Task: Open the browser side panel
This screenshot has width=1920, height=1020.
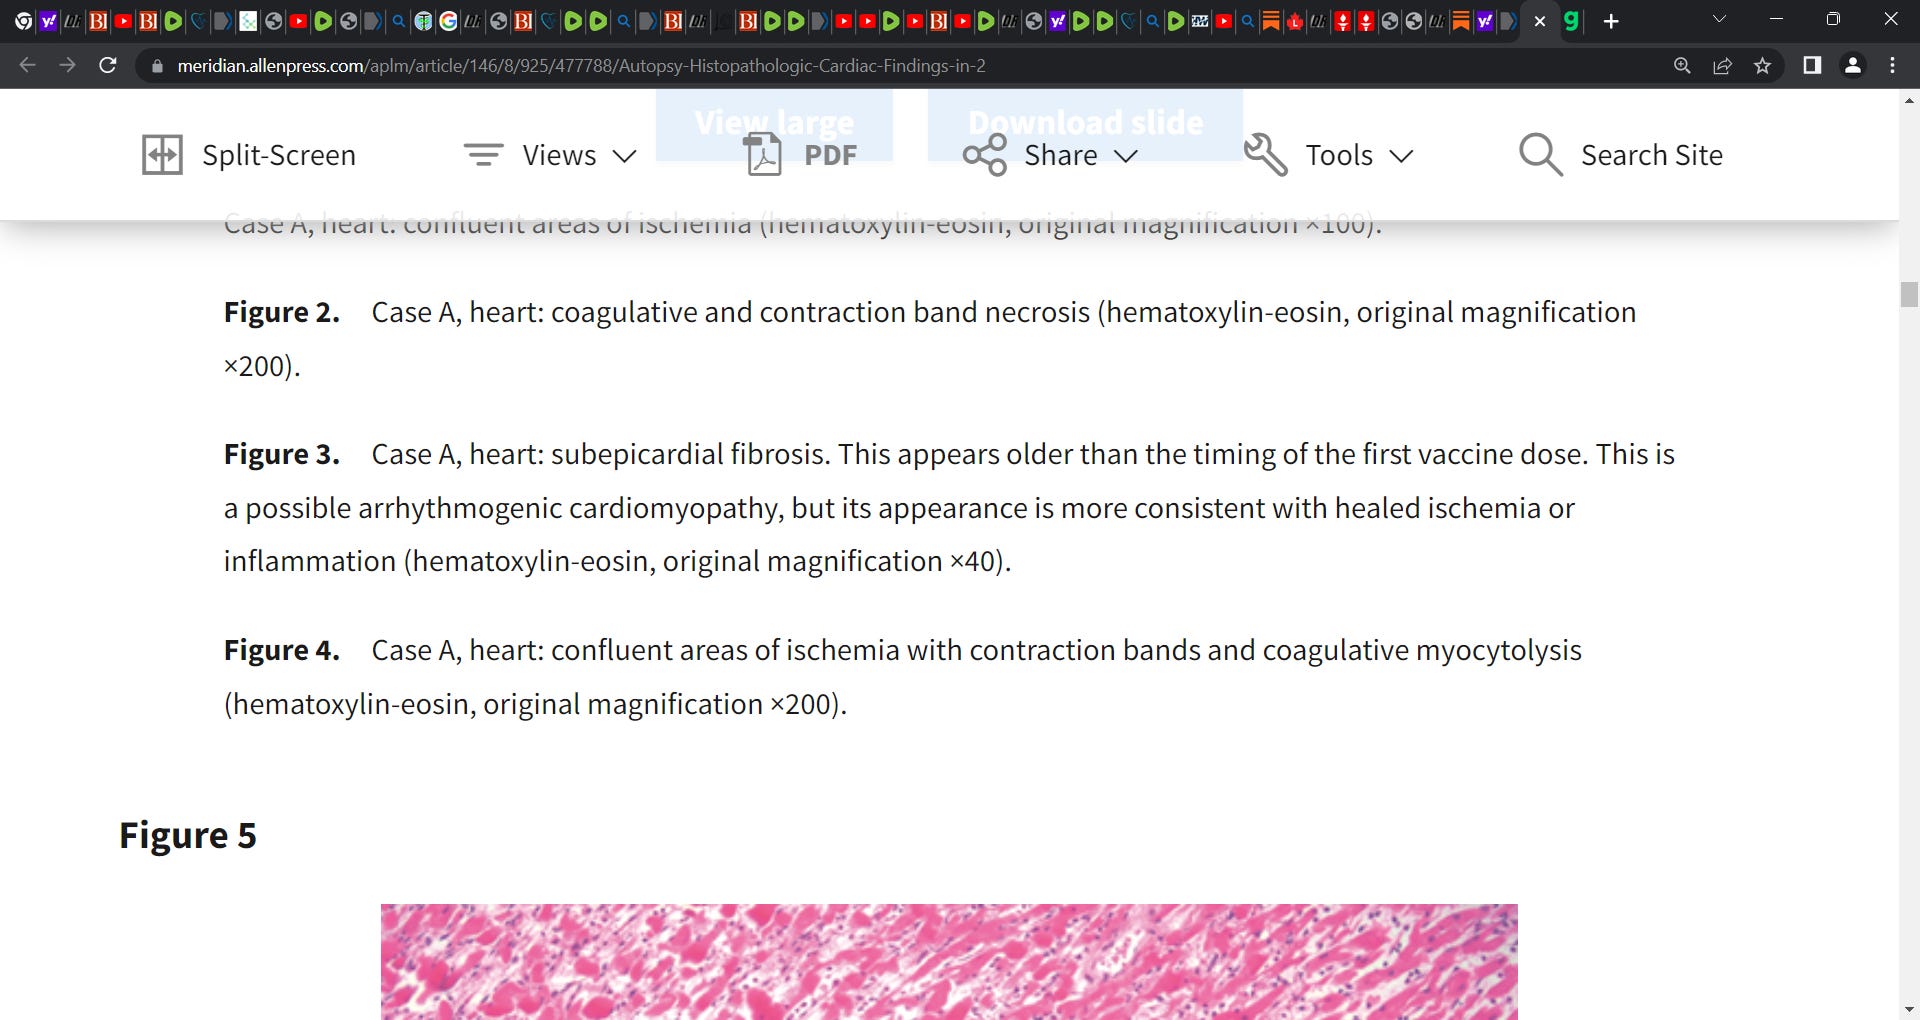Action: pos(1811,65)
